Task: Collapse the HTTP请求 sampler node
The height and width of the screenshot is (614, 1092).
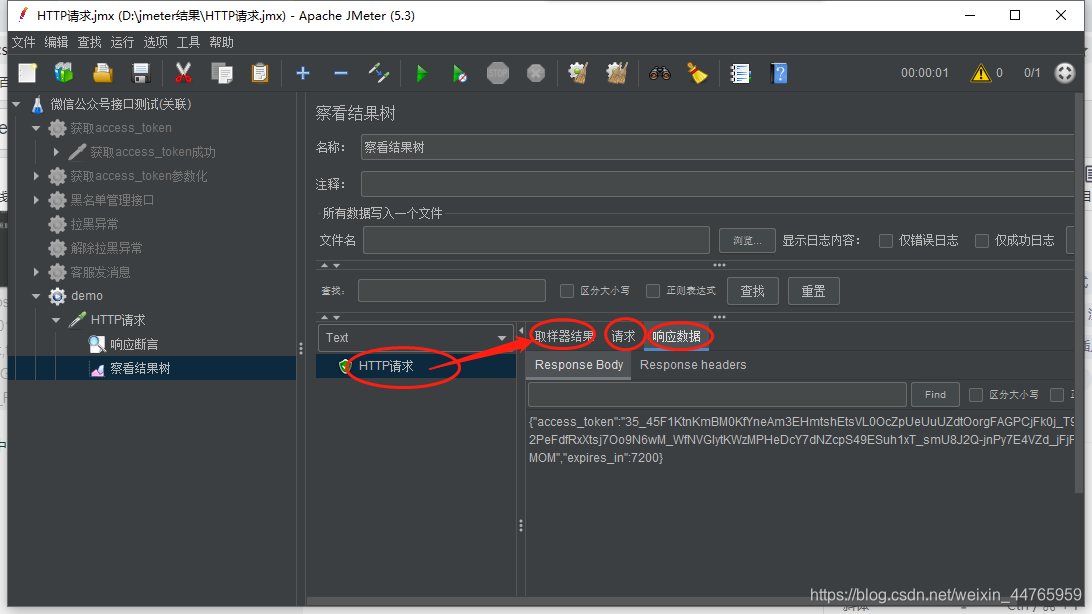Action: tap(56, 320)
